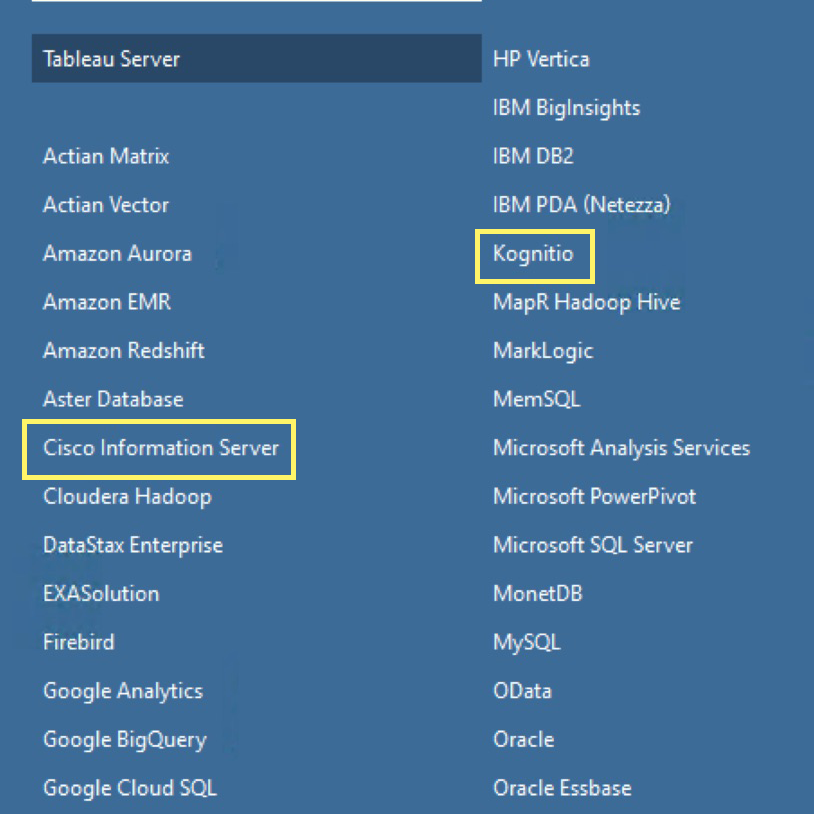Image resolution: width=814 pixels, height=814 pixels.
Task: Click the Kognitio connector
Action: [x=533, y=254]
